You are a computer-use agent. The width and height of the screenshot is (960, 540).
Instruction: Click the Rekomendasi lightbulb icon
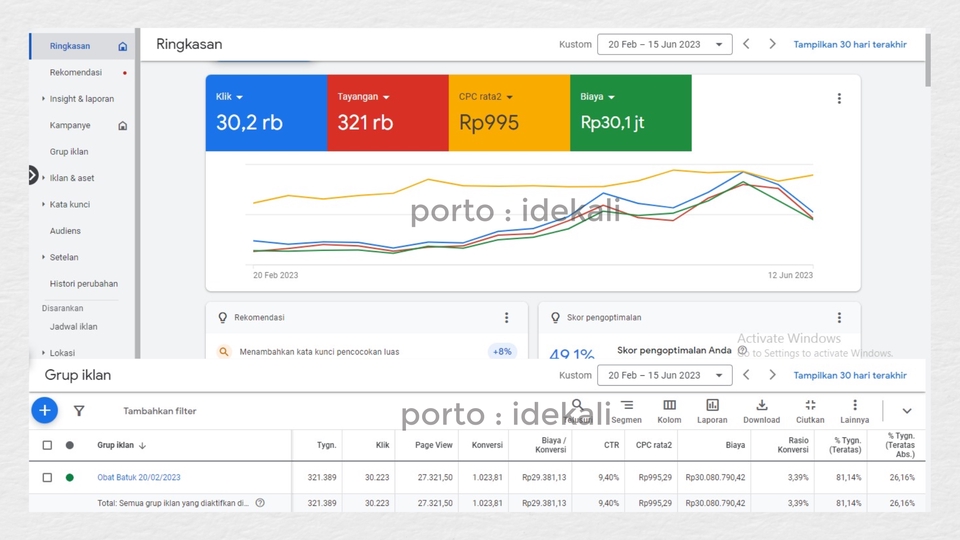pyautogui.click(x=223, y=318)
